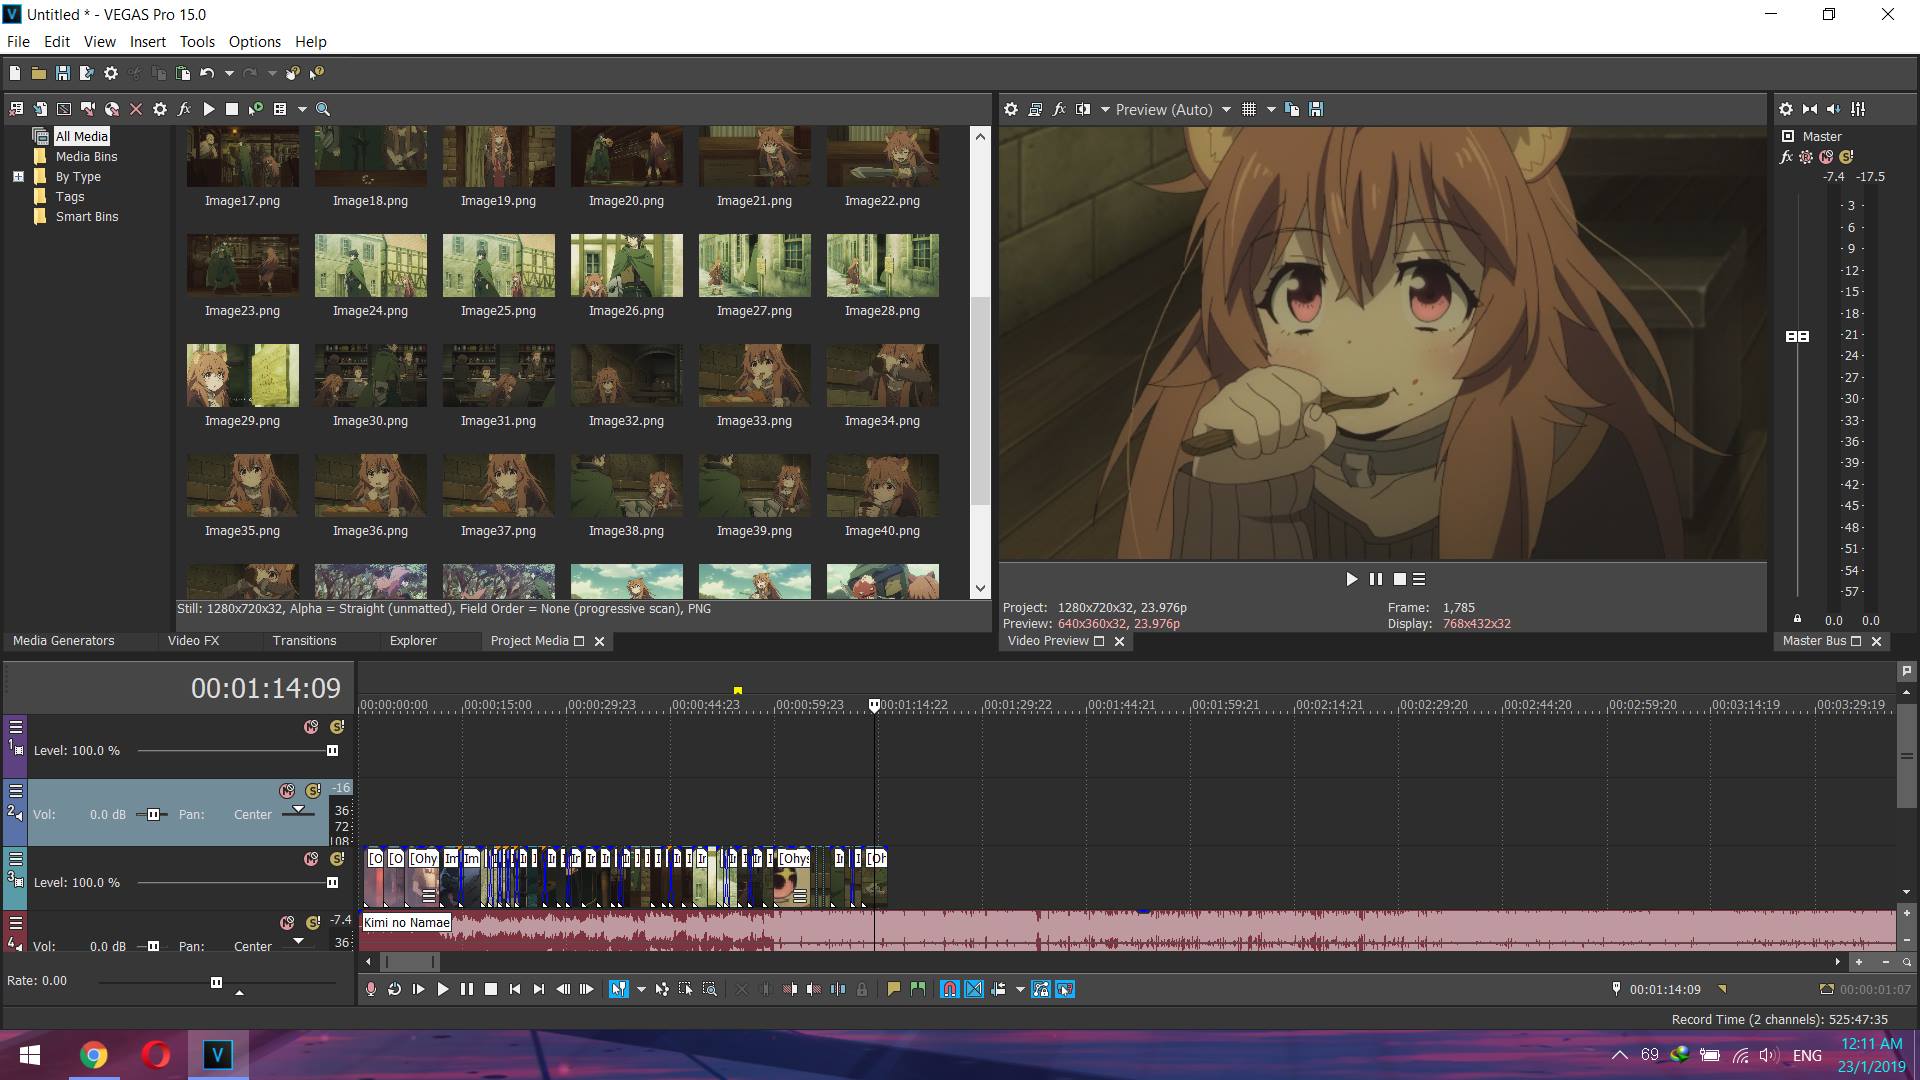Click the Insert Region icon on the timeline toolbar
1920x1080 pixels.
click(918, 989)
